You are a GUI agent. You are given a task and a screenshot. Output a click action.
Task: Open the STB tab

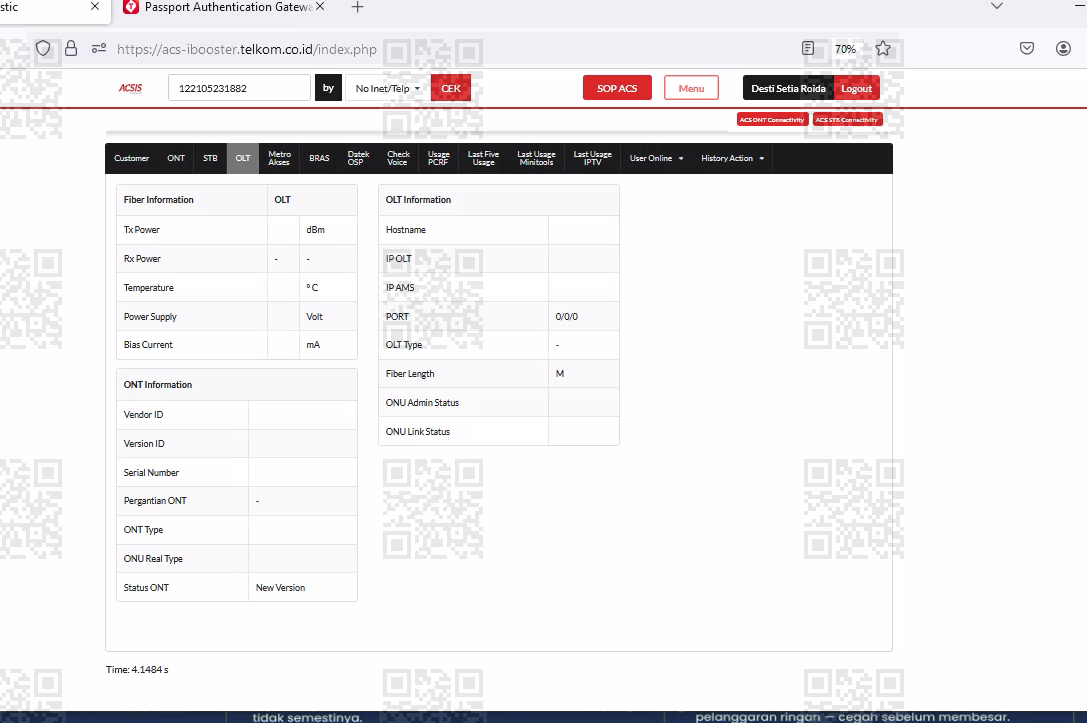[x=210, y=158]
